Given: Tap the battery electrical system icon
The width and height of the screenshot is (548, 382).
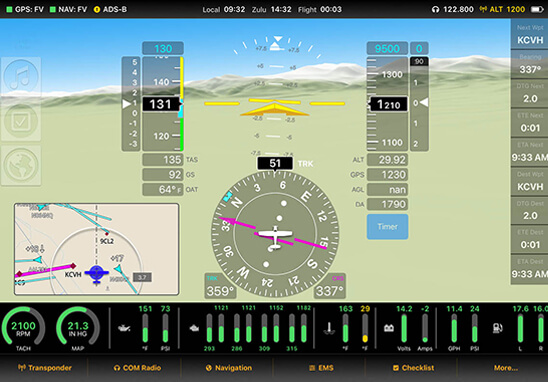Looking at the screenshot, I should (389, 328).
